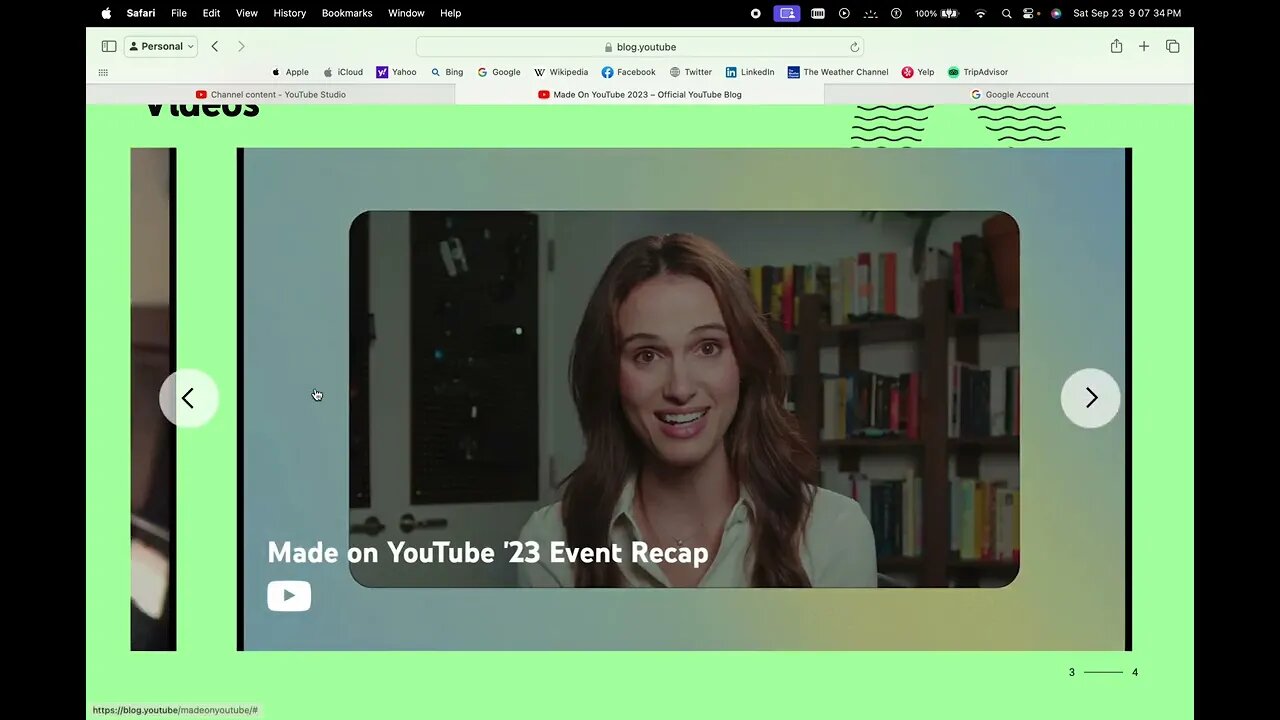Open the favorites grid icon
Viewport: 1280px width, 720px height.
pos(103,72)
